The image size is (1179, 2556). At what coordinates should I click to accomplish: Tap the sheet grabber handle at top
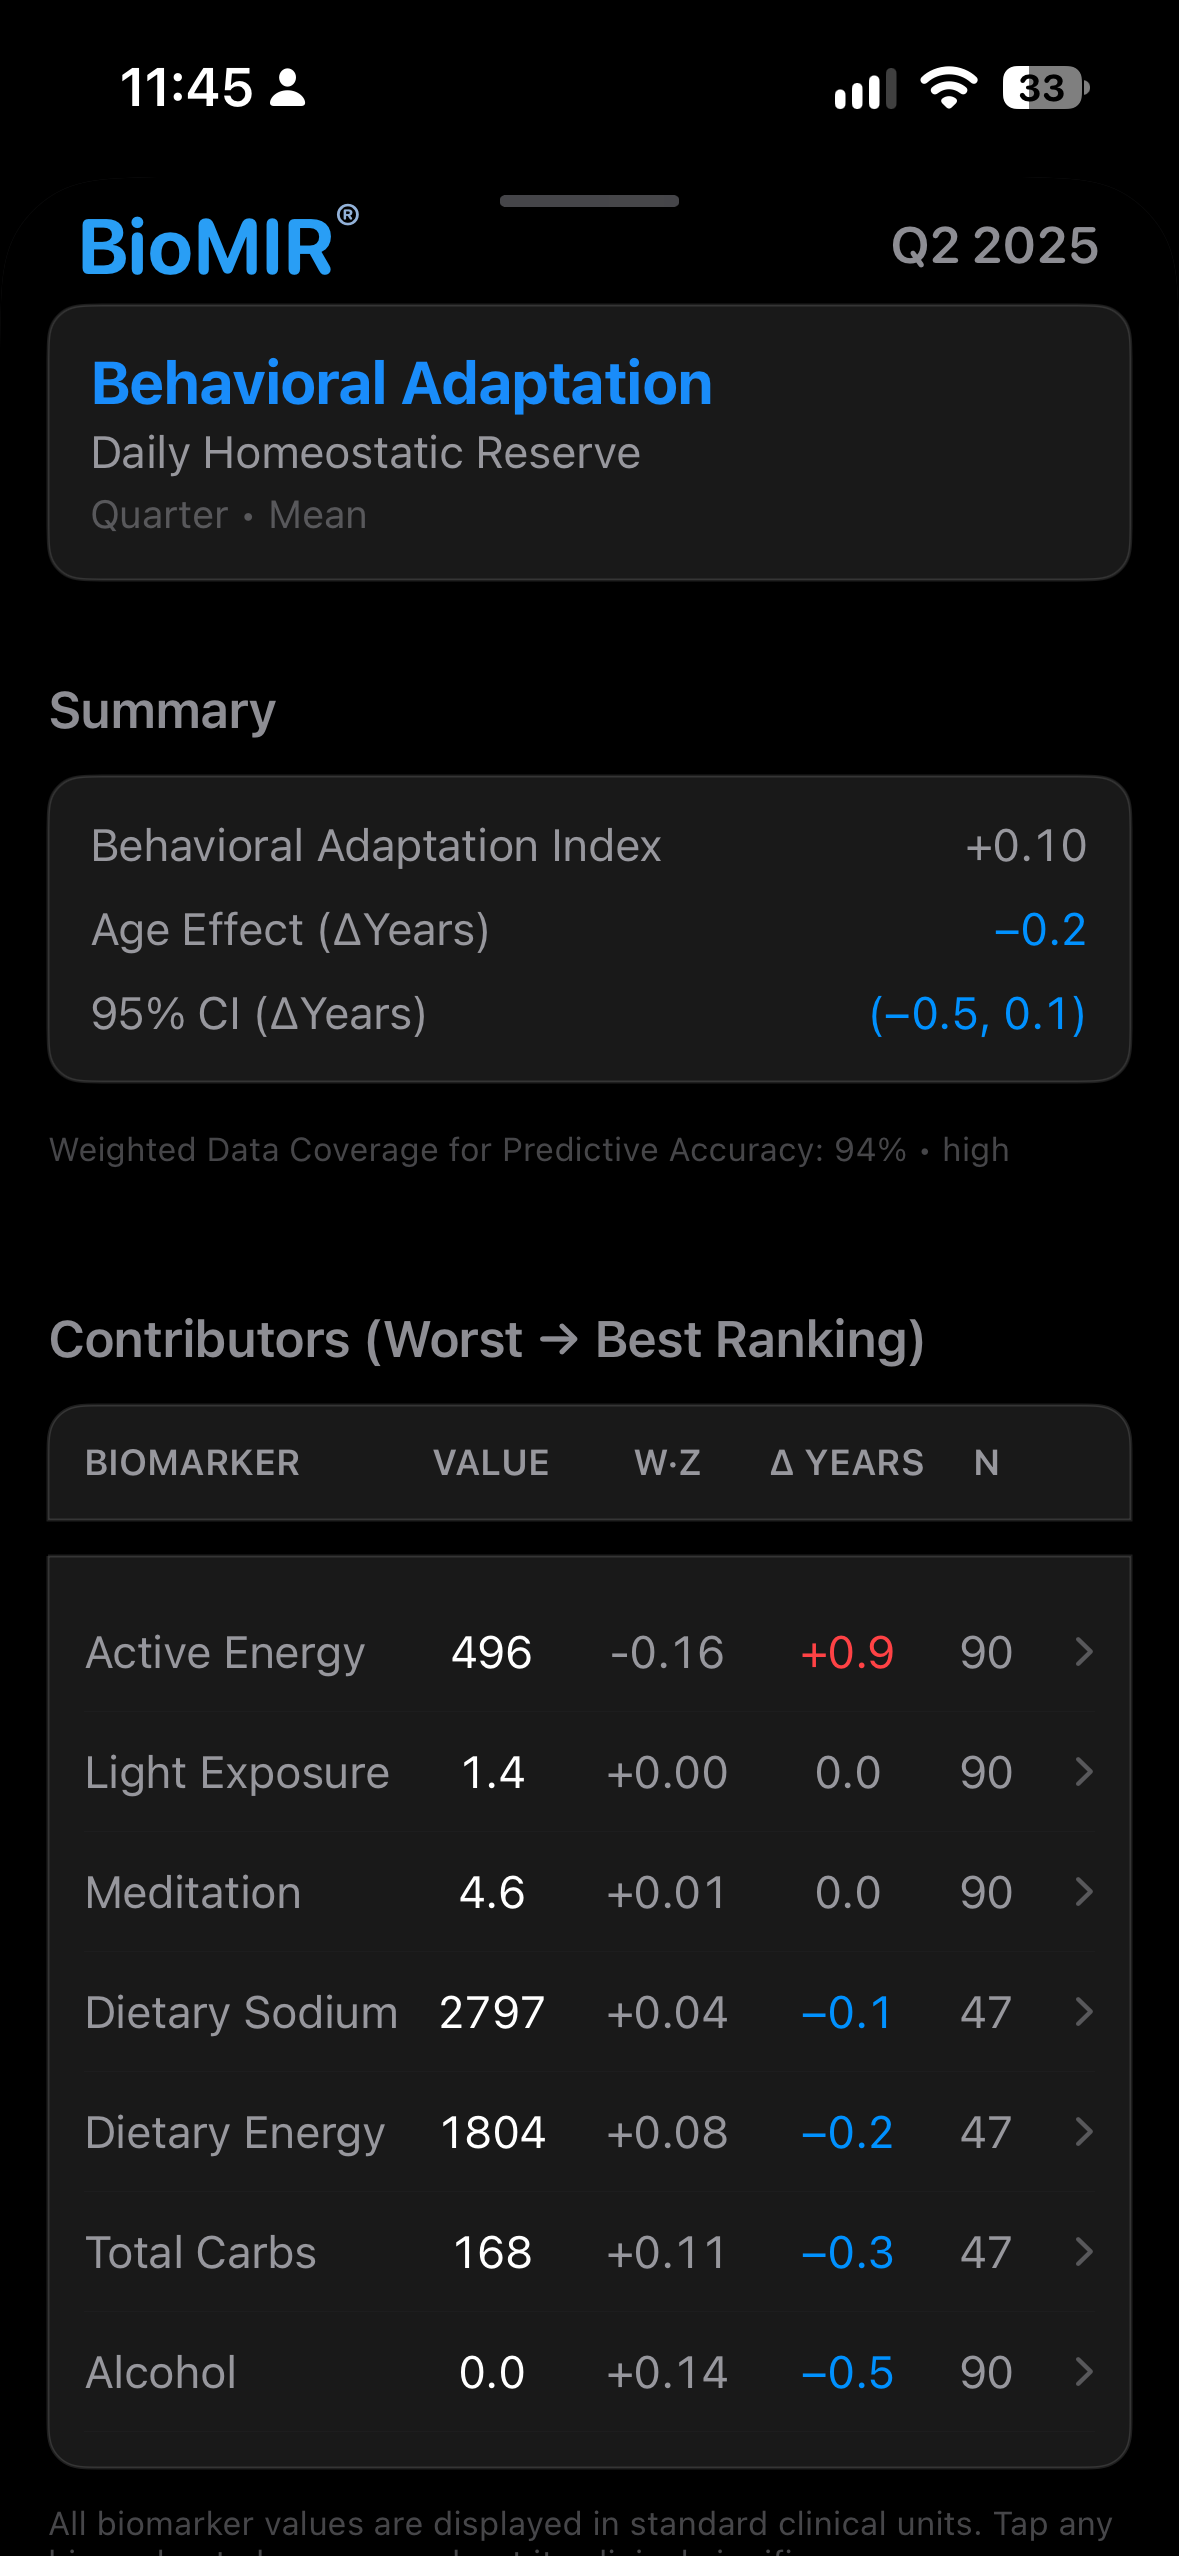pos(589,201)
